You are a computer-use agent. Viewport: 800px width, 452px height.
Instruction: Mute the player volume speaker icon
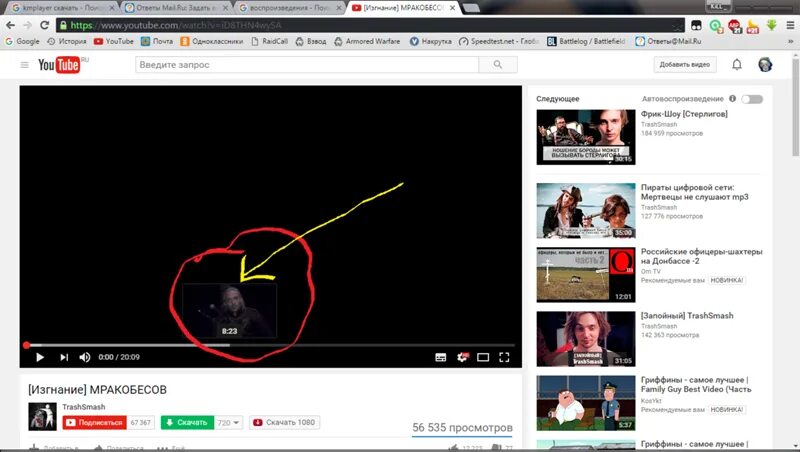pos(85,357)
